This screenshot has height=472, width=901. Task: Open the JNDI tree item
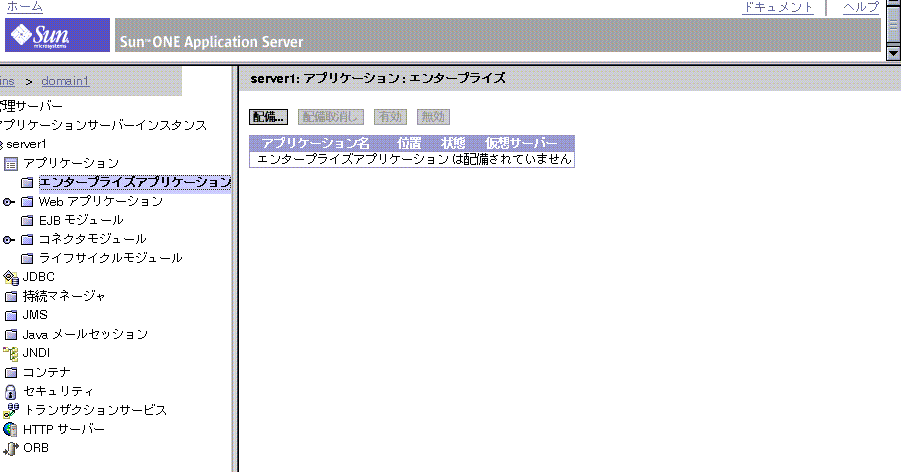tap(36, 353)
